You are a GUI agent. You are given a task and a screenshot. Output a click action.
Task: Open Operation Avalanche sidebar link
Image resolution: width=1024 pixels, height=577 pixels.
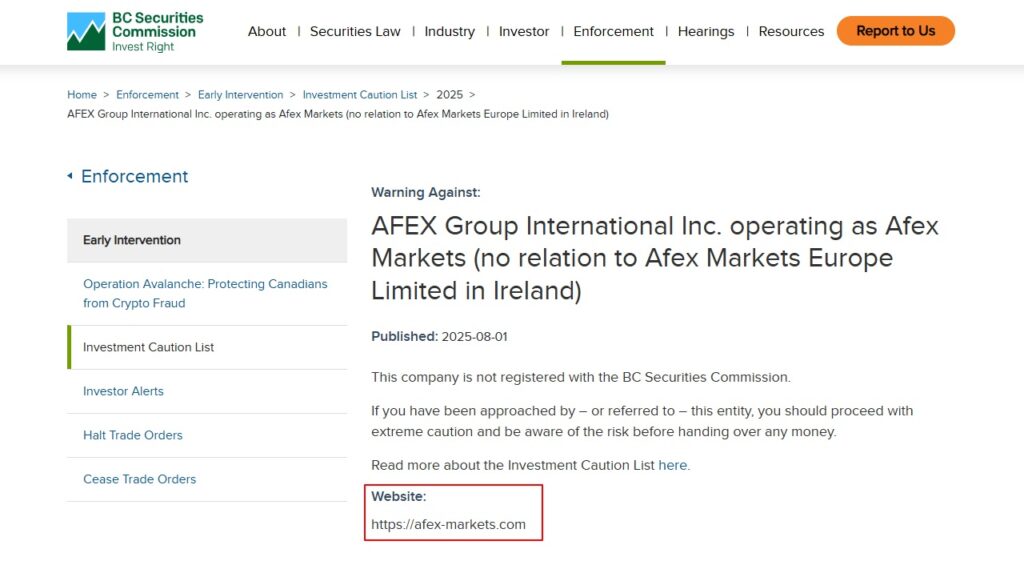click(205, 293)
